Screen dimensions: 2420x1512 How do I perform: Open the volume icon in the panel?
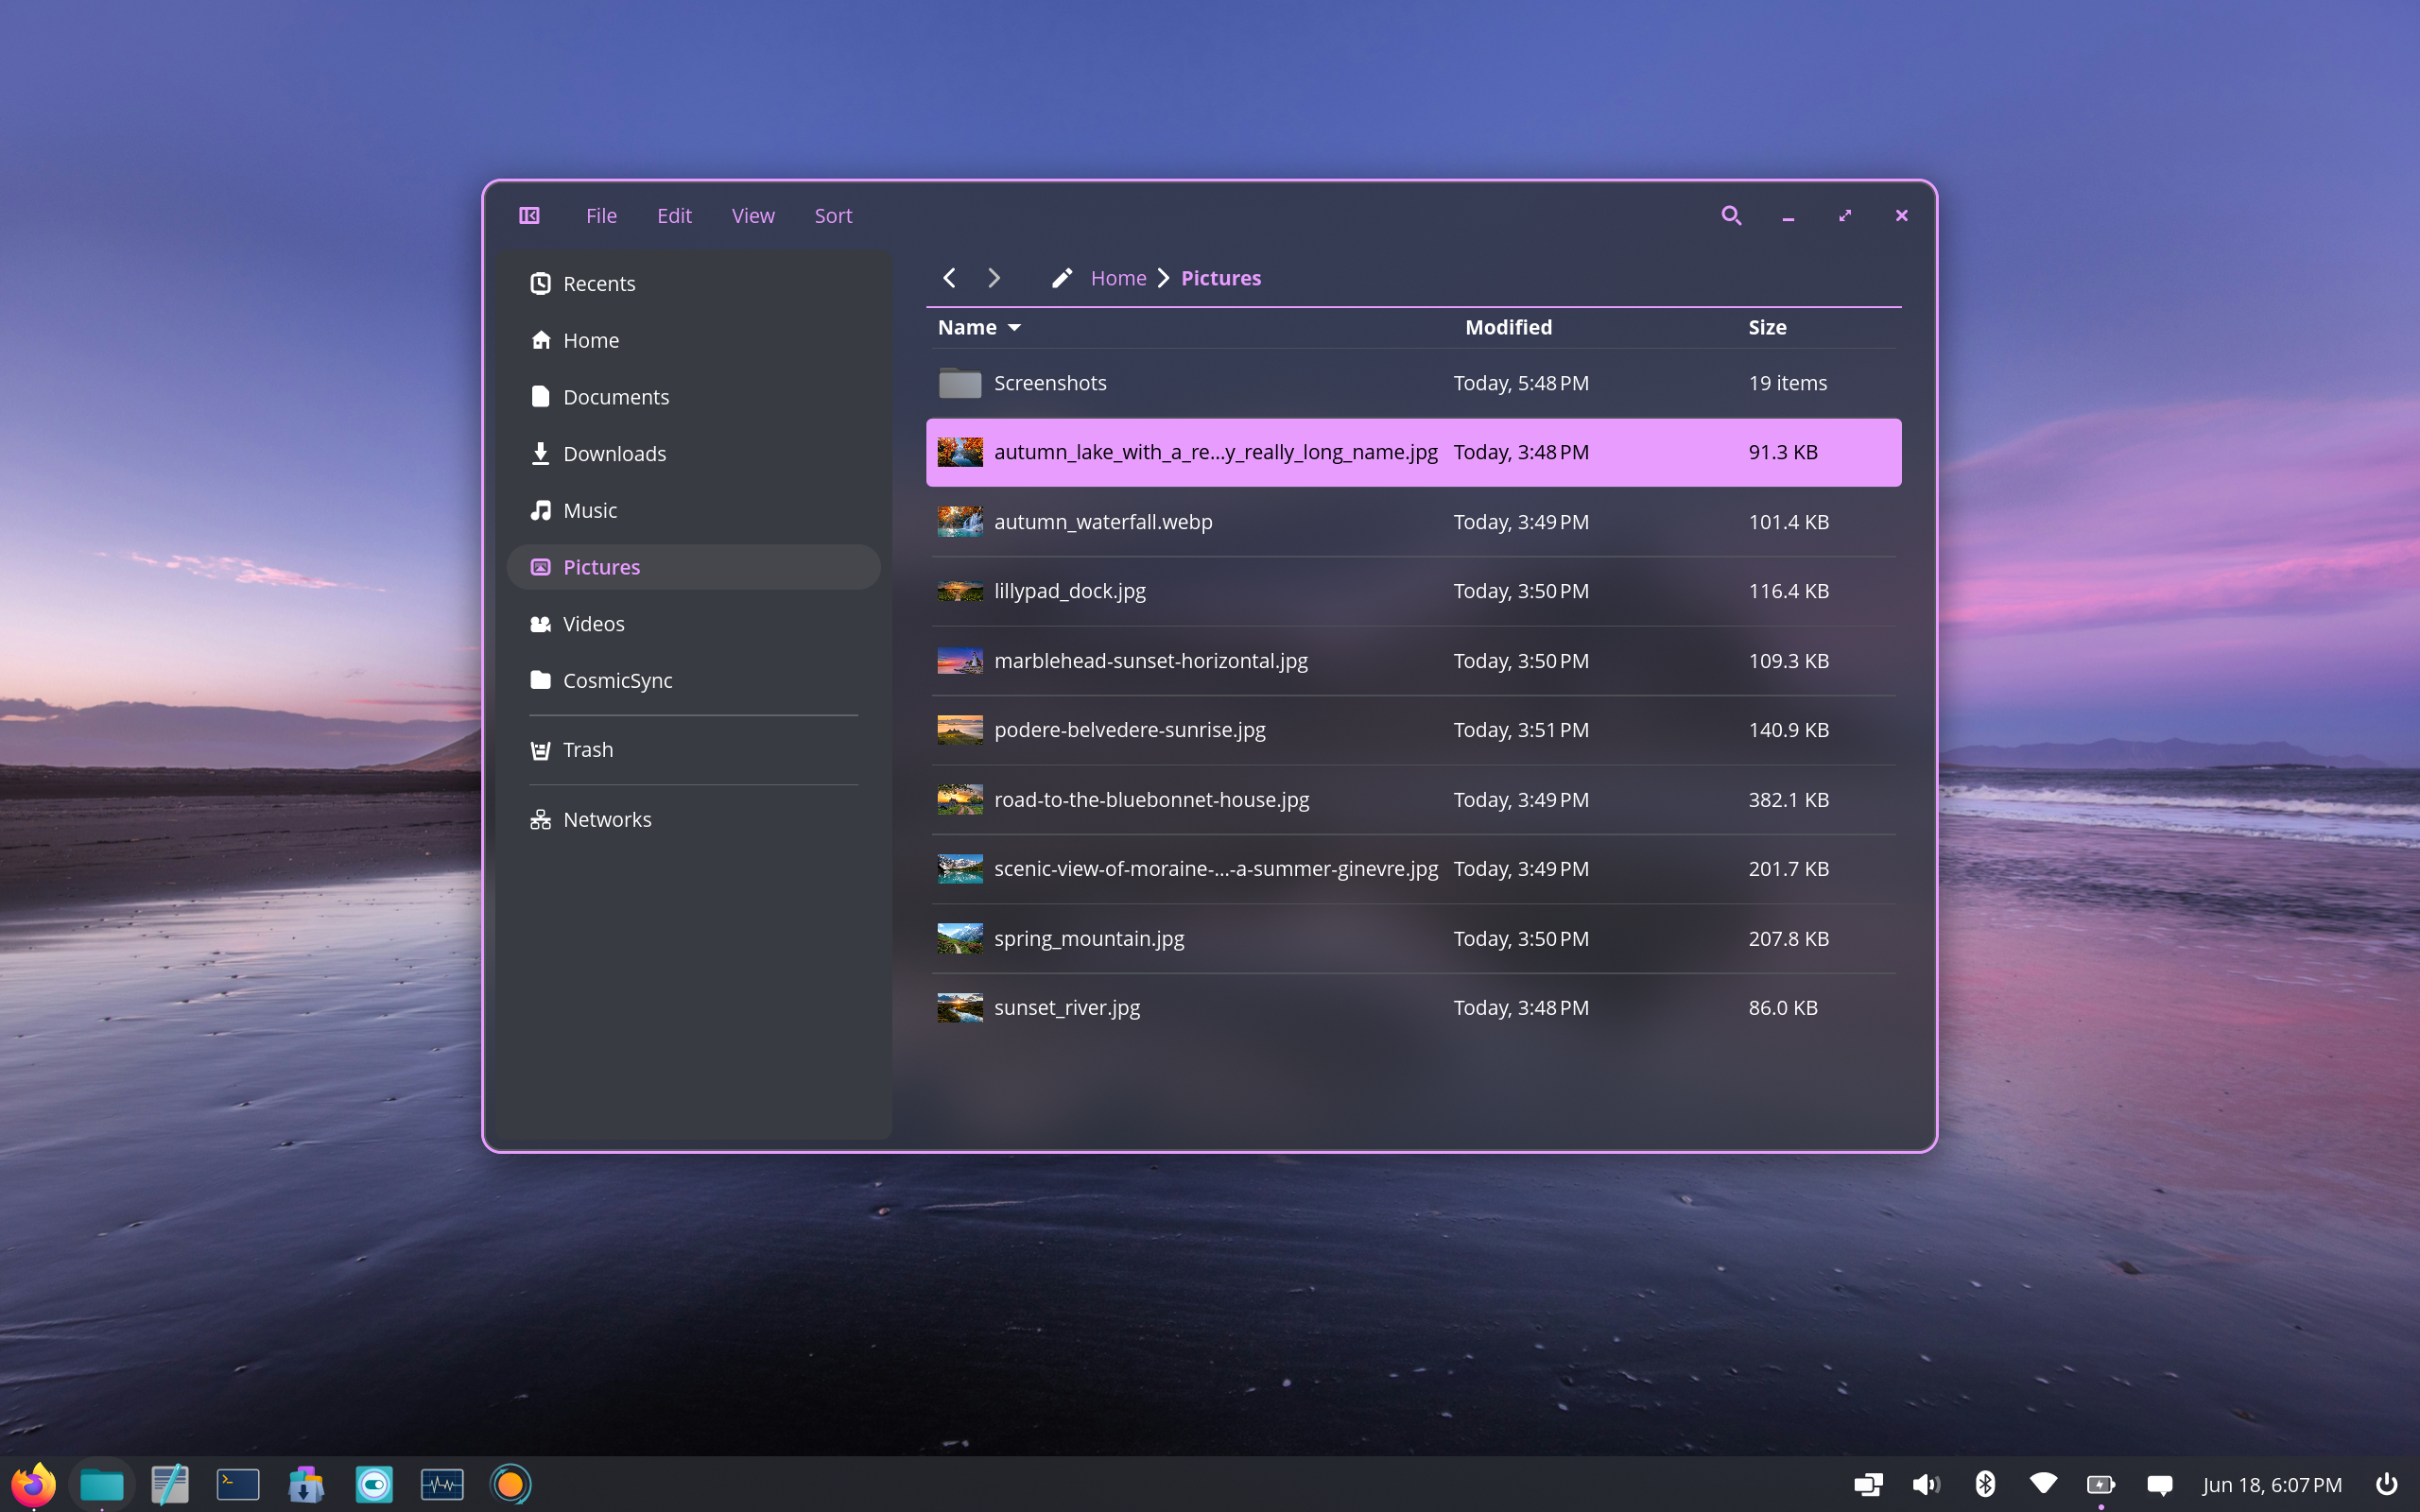point(1926,1484)
